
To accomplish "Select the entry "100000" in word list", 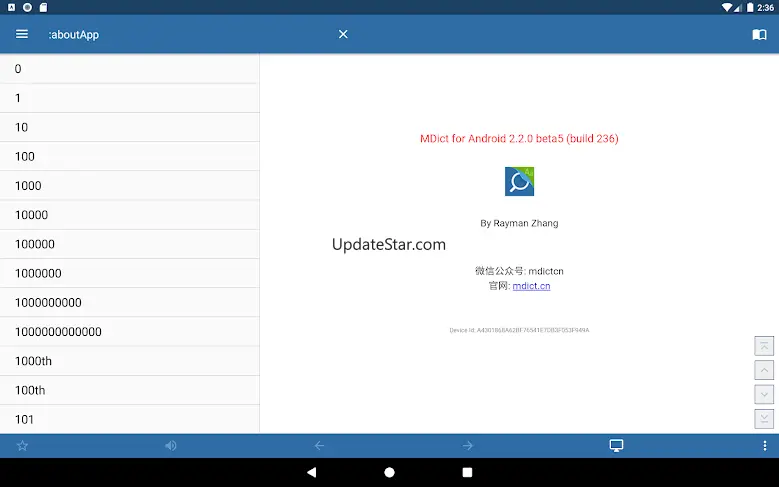I will point(130,244).
